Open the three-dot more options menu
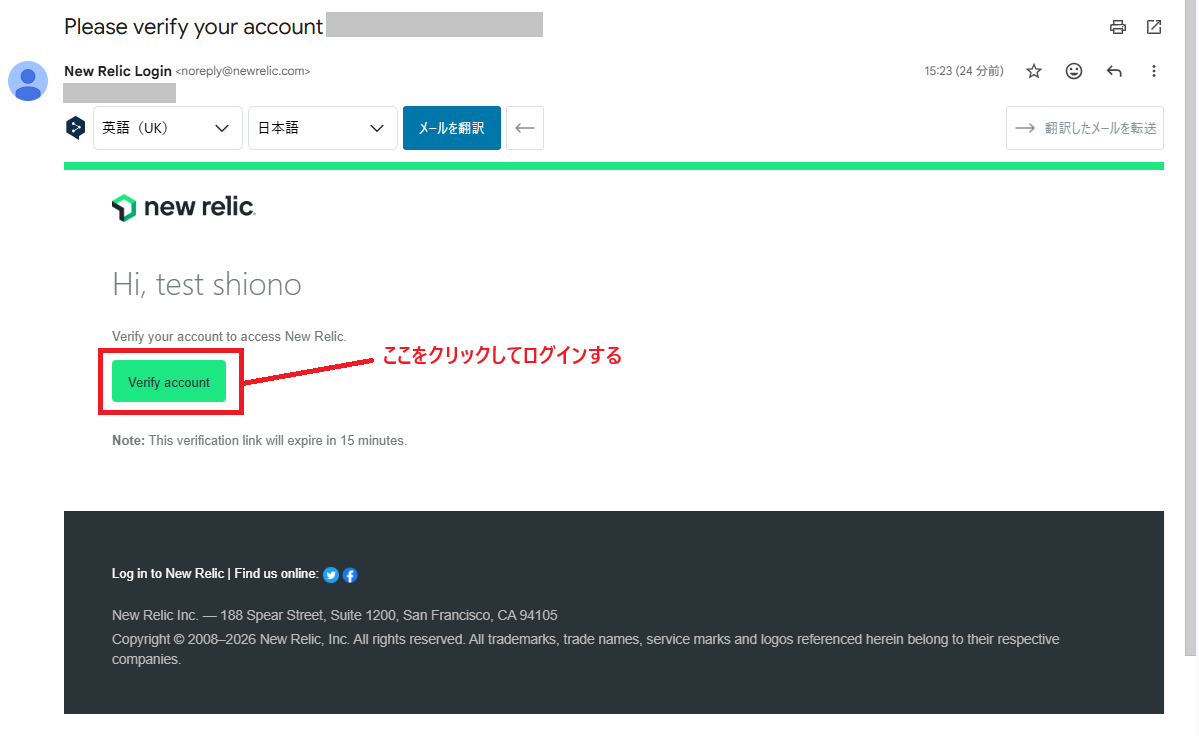 (x=1154, y=71)
